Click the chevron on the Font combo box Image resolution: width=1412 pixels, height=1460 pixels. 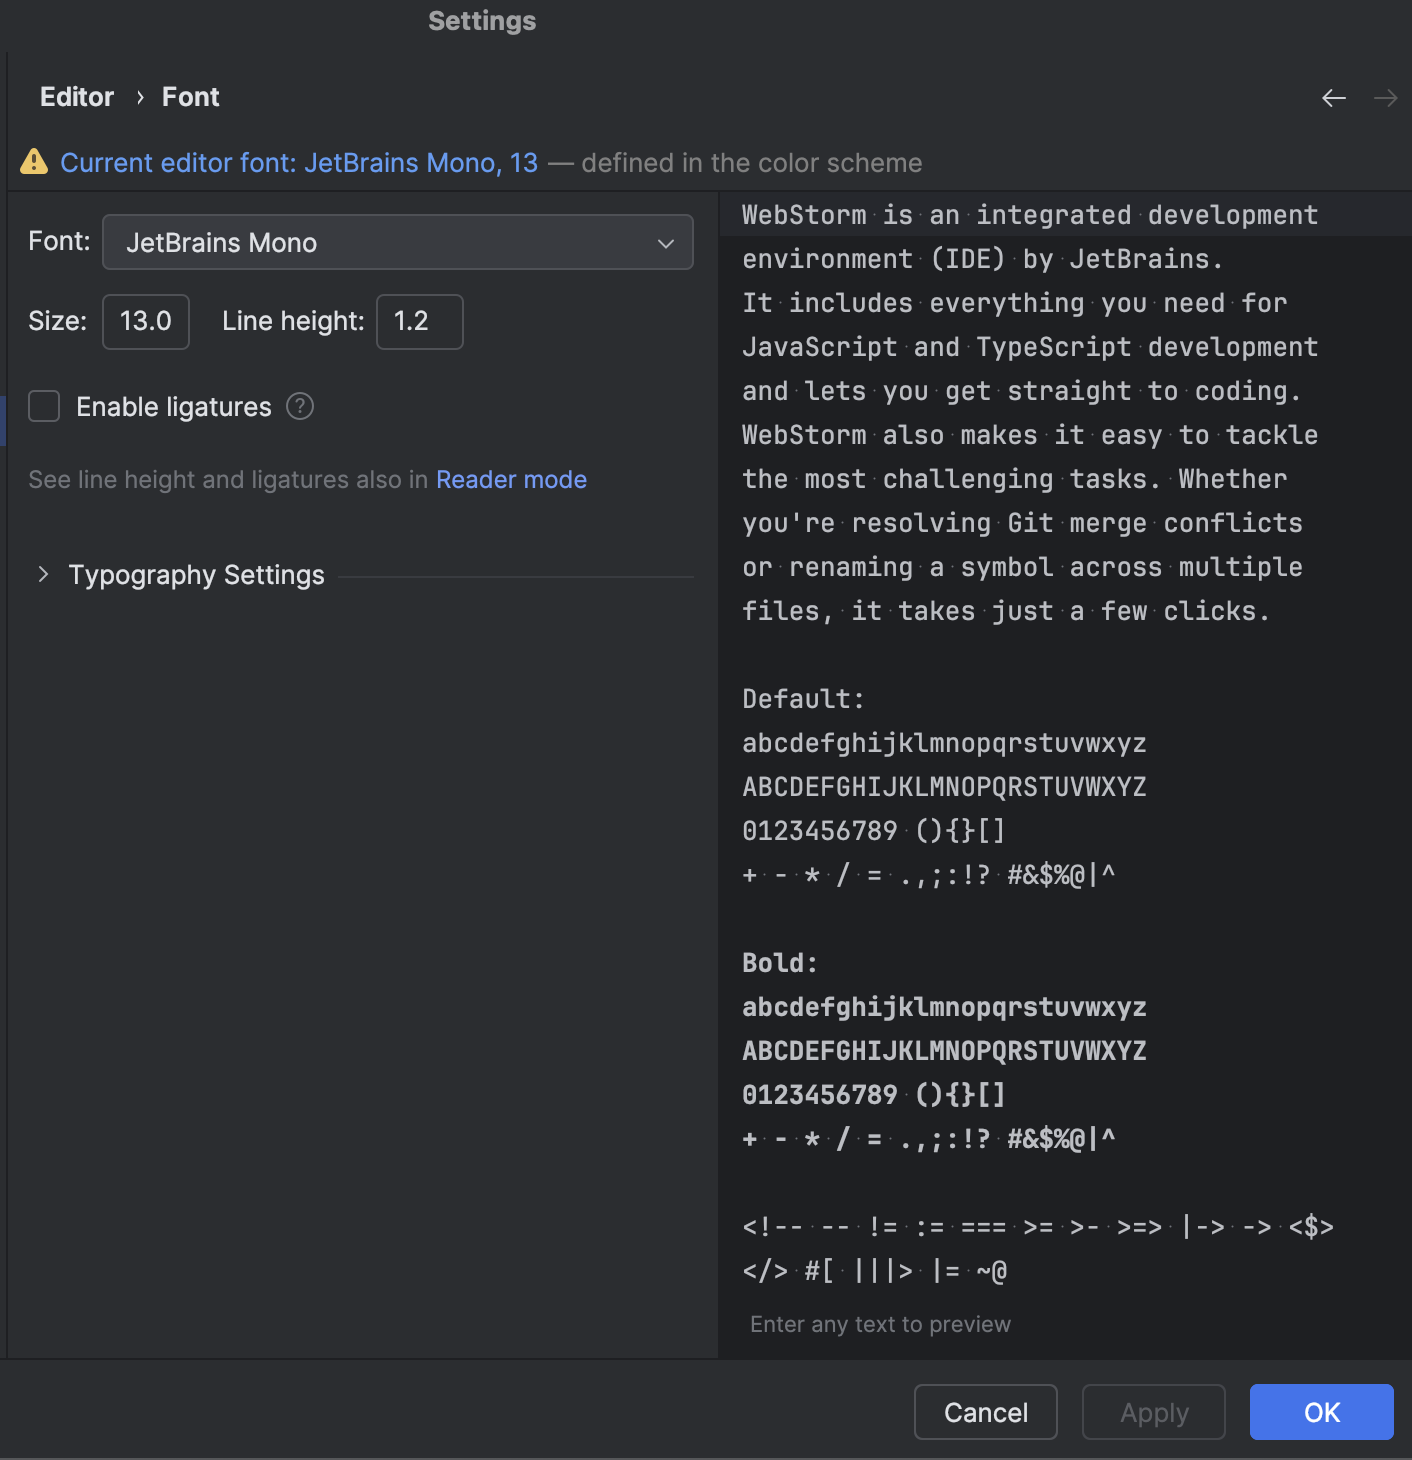[665, 242]
